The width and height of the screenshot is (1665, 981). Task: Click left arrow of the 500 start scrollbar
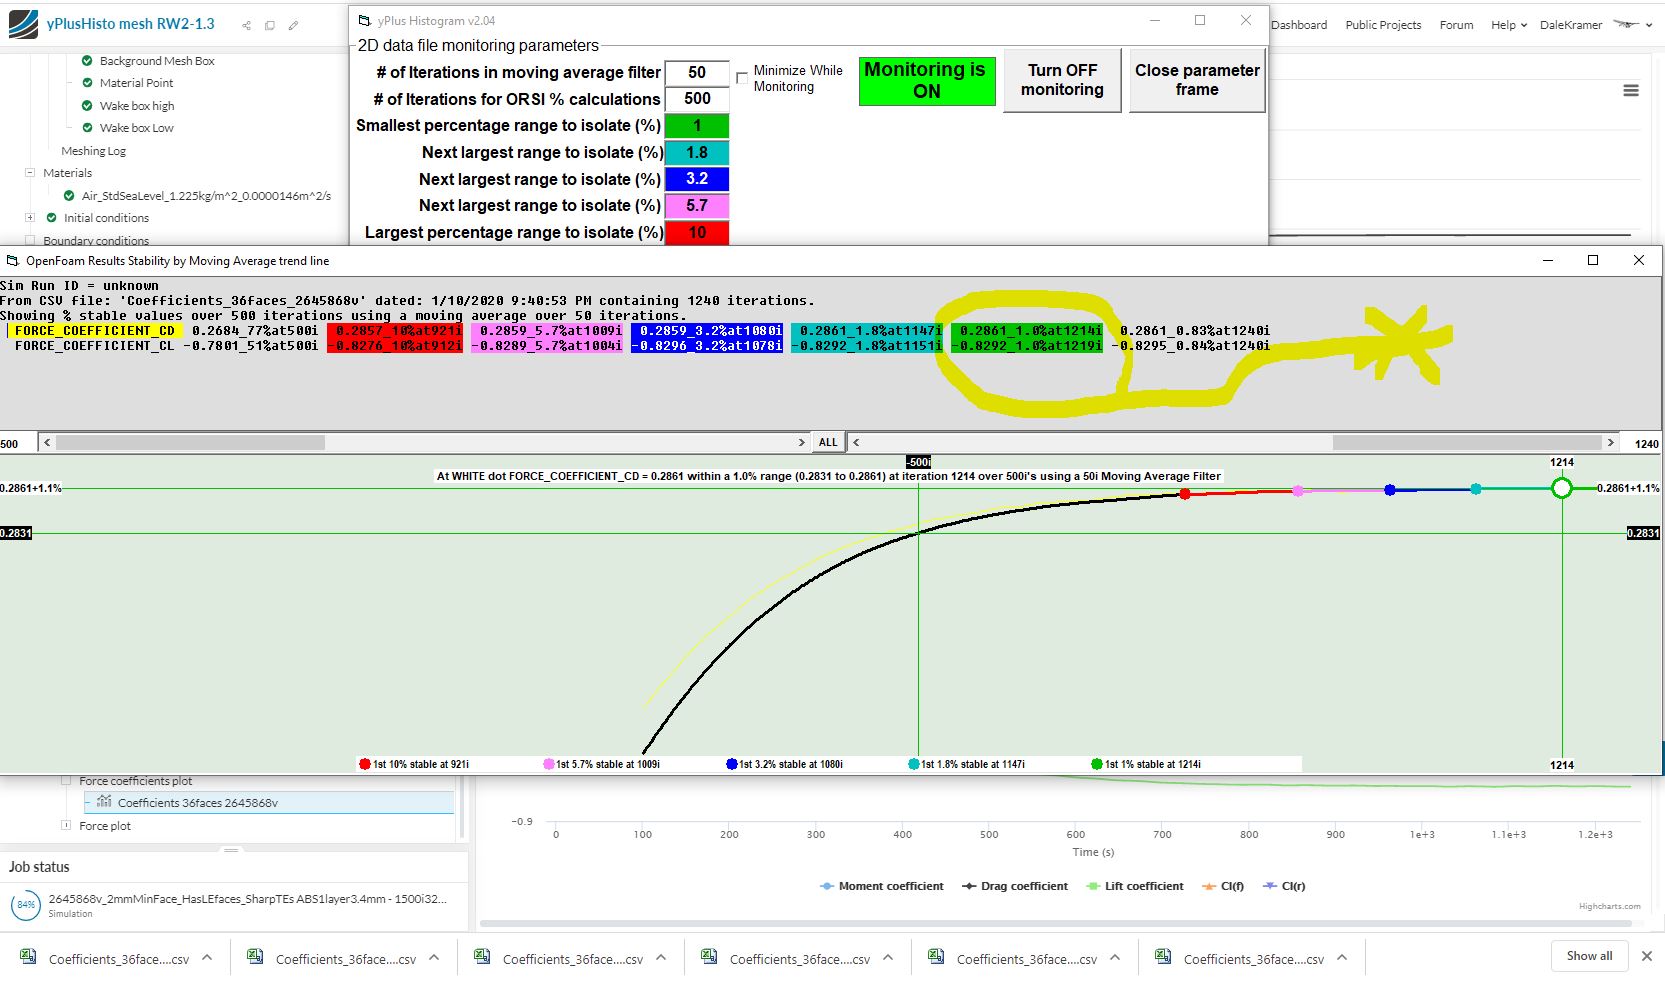[46, 442]
